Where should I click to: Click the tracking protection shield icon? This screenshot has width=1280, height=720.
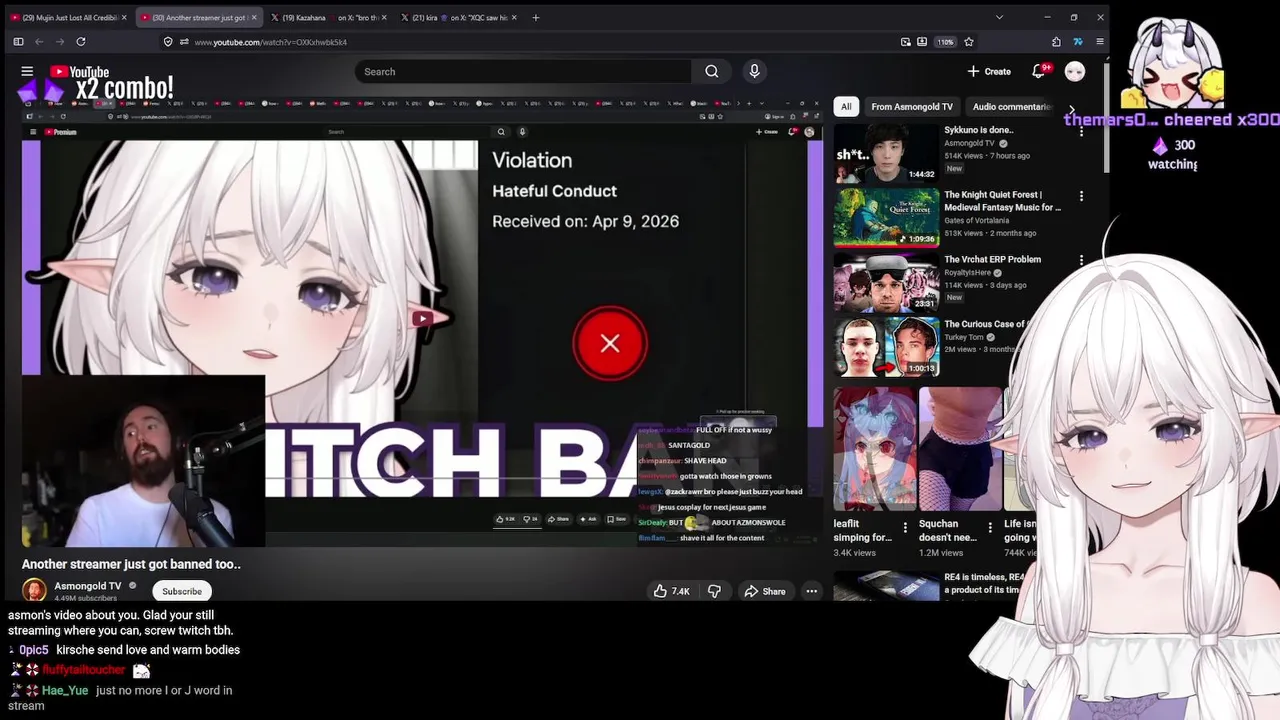pyautogui.click(x=168, y=42)
